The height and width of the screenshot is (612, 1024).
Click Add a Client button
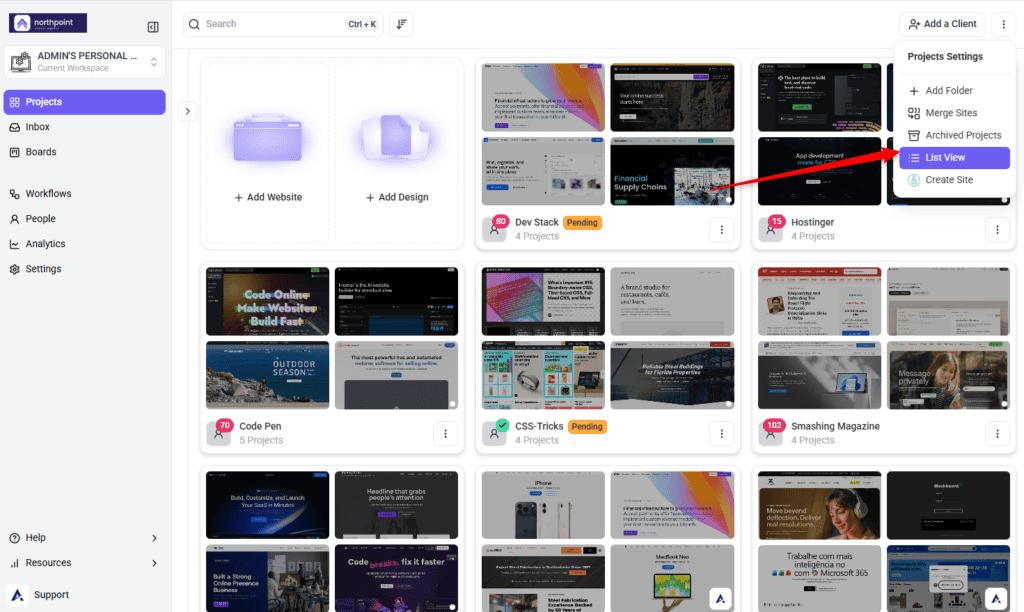point(942,24)
